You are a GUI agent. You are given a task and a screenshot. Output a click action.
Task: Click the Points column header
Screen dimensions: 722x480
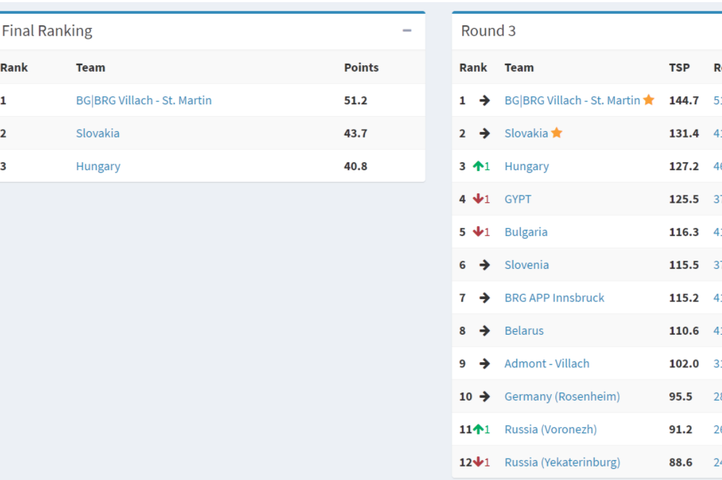(361, 68)
